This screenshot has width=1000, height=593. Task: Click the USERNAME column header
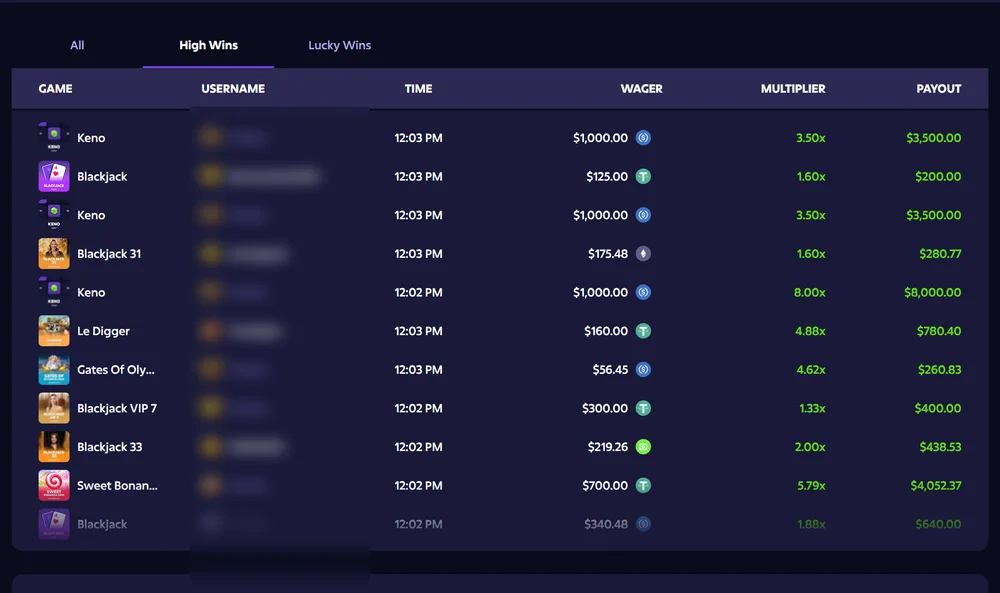point(233,89)
